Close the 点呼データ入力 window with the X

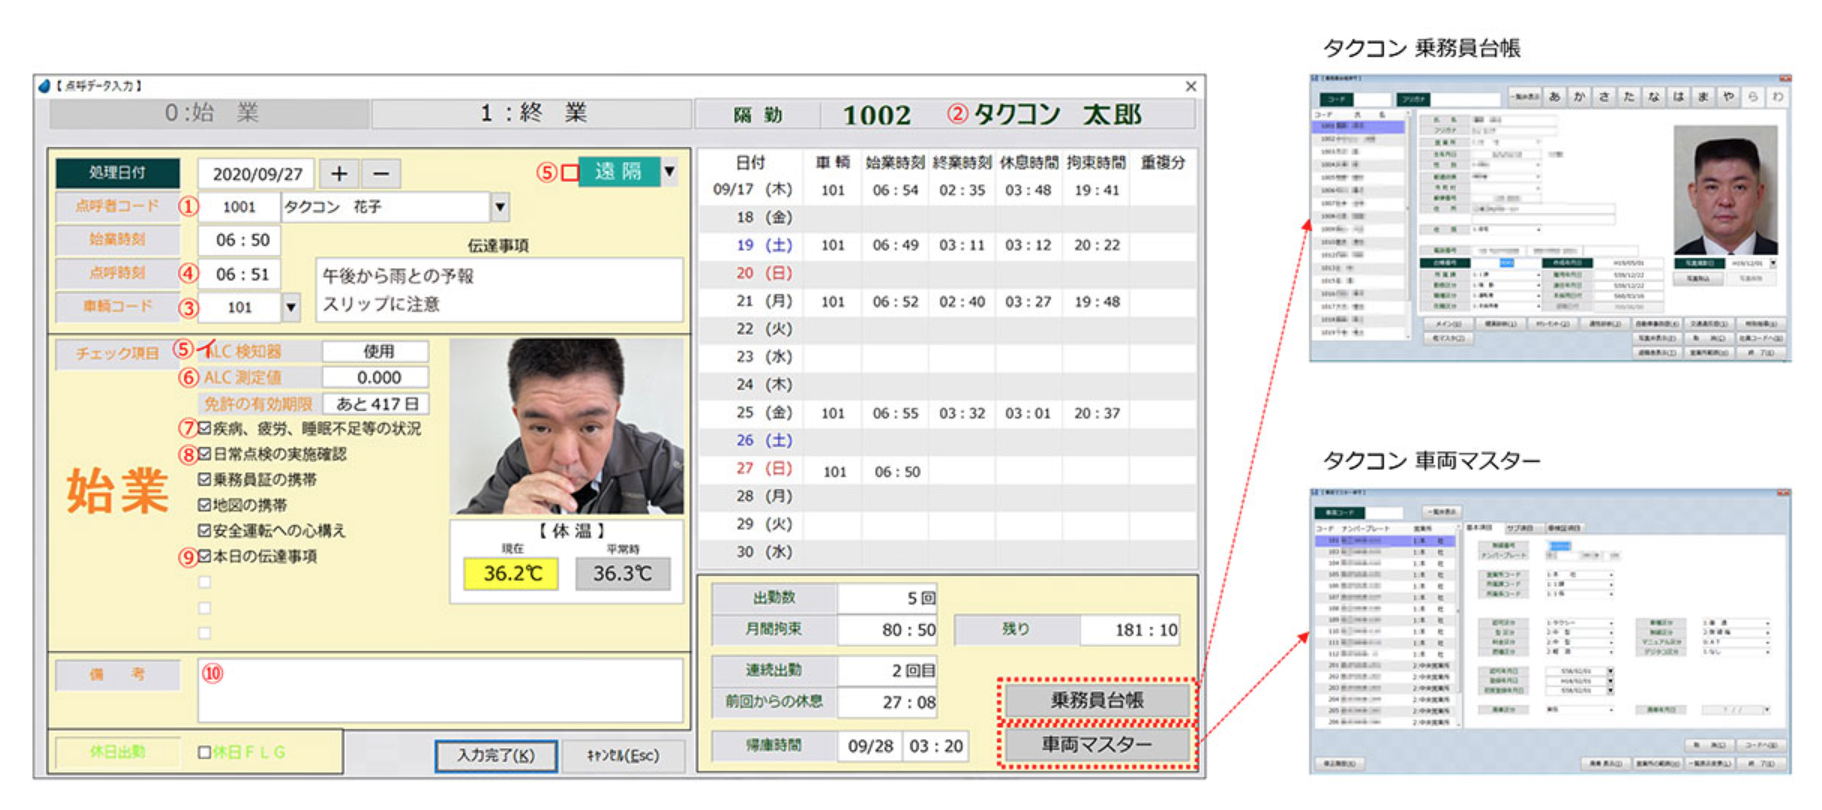click(x=1190, y=87)
